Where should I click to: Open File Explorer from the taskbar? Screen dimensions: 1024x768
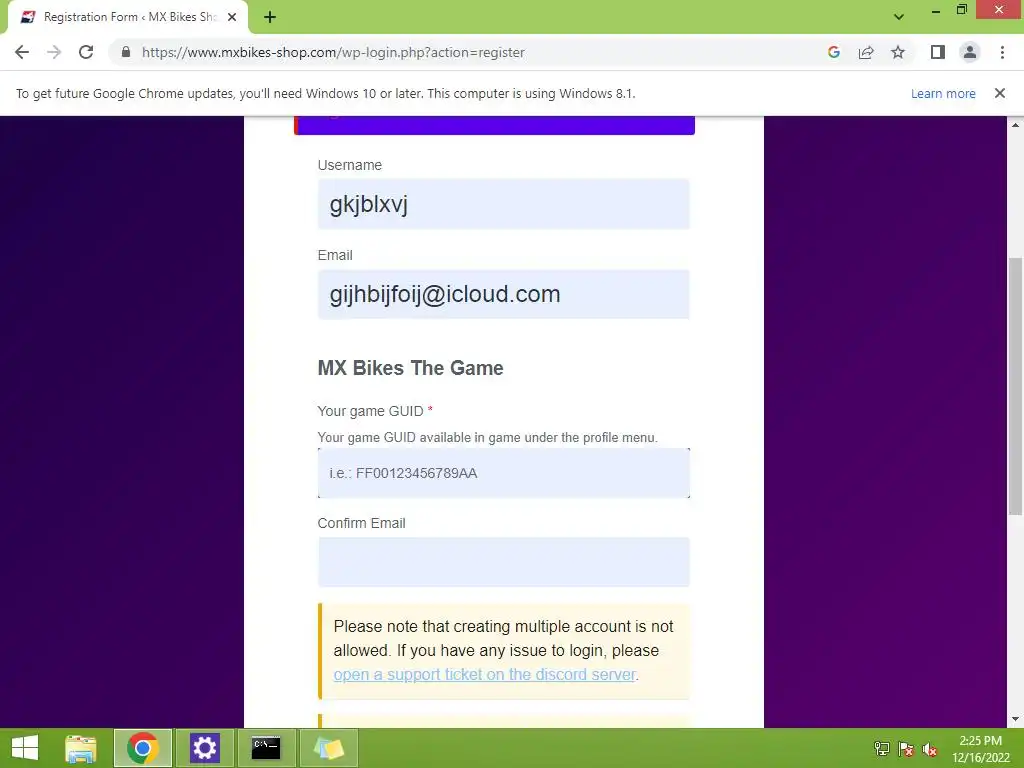[x=81, y=748]
